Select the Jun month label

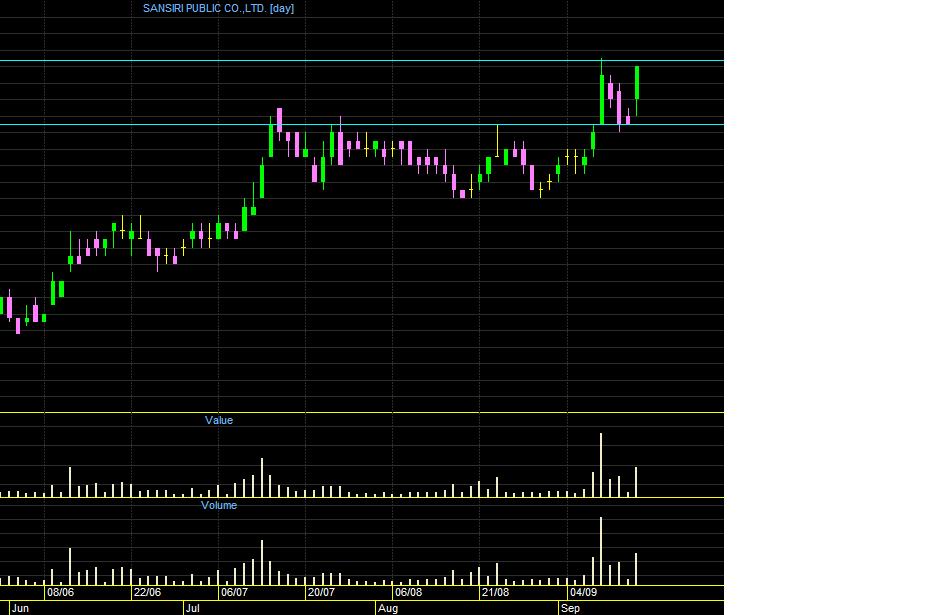[21, 608]
